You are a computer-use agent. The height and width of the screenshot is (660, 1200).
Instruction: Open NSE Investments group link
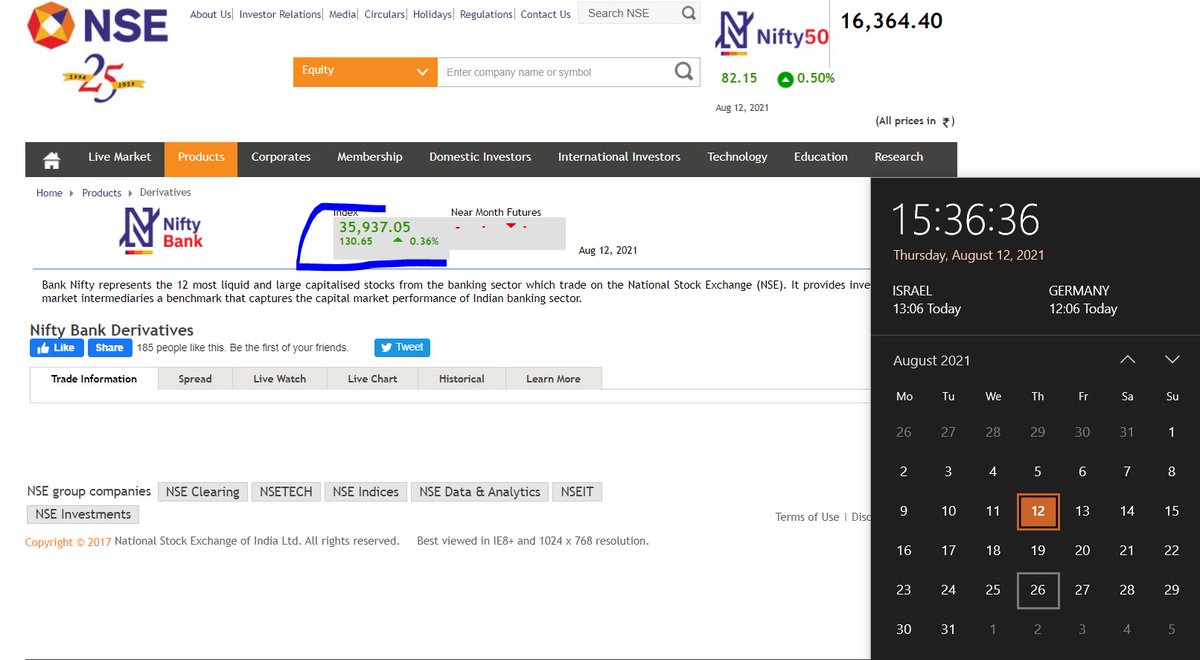pos(83,514)
